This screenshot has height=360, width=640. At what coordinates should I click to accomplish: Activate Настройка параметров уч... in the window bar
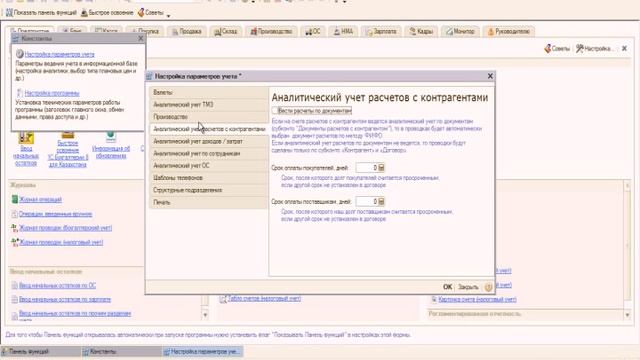(x=202, y=351)
